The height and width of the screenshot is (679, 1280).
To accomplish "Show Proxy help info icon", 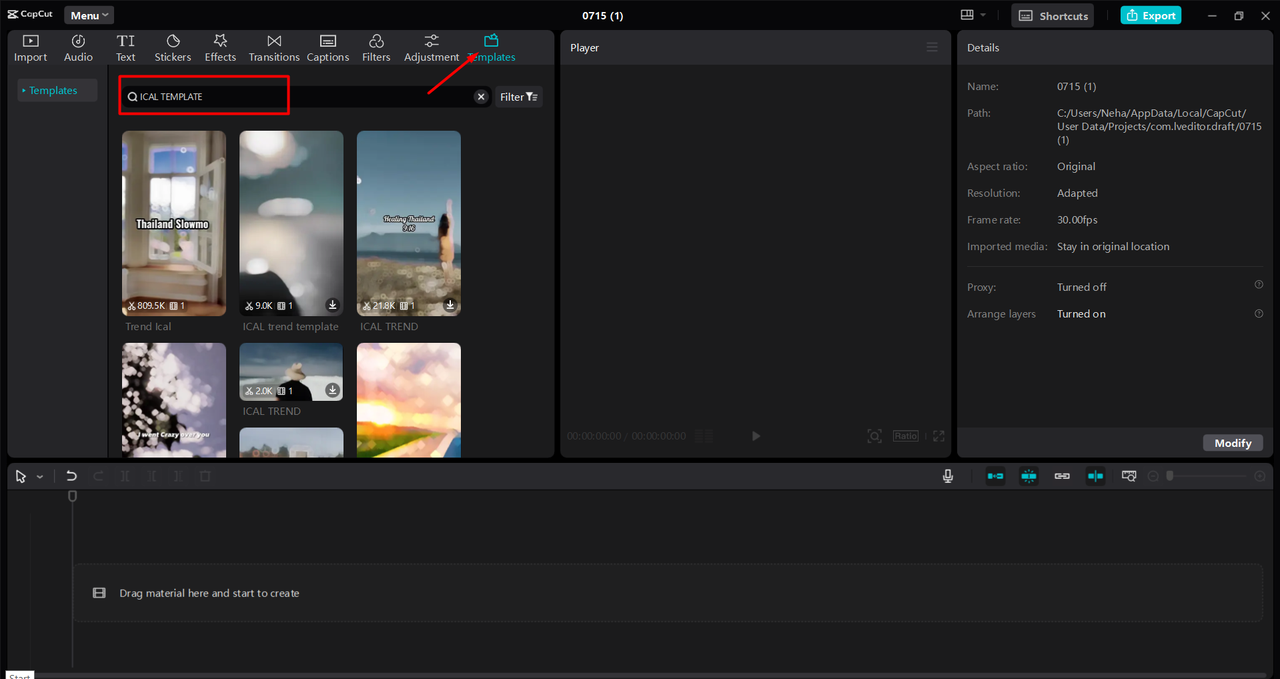I will 1259,286.
